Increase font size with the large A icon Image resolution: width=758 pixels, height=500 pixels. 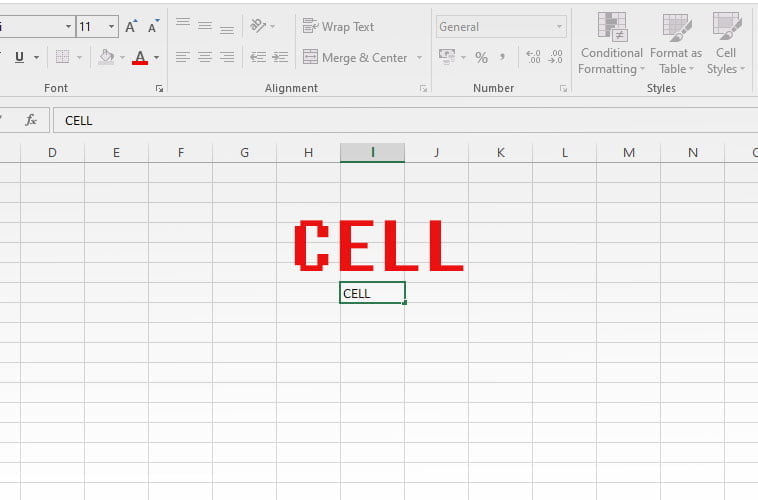(131, 27)
